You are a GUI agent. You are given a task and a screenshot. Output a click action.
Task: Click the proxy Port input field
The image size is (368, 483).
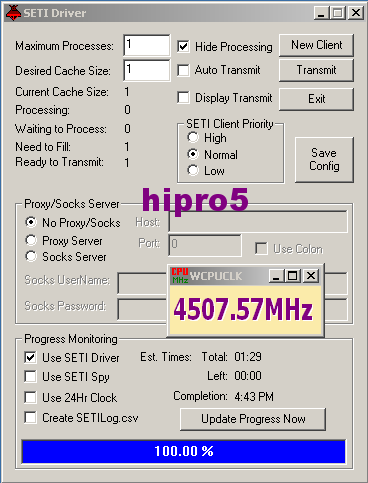point(205,245)
